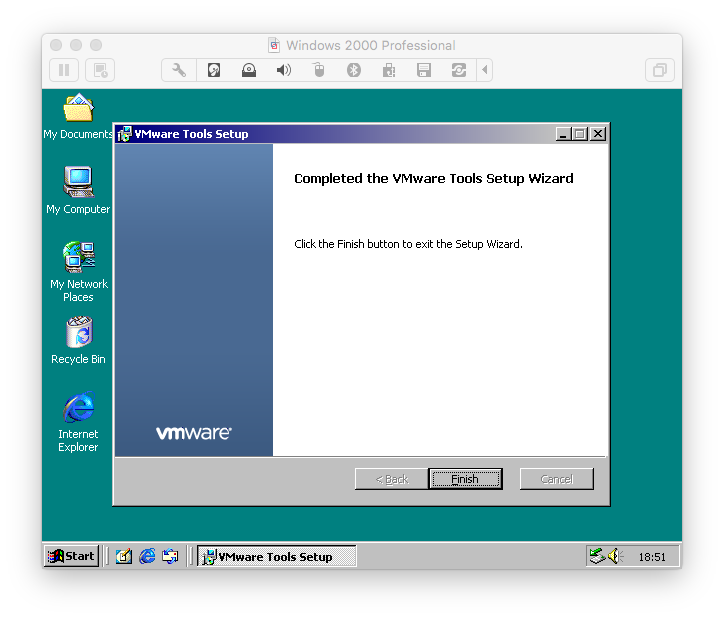Click the hard disk device icon
Viewport: 724px width, 619px height.
(x=214, y=70)
